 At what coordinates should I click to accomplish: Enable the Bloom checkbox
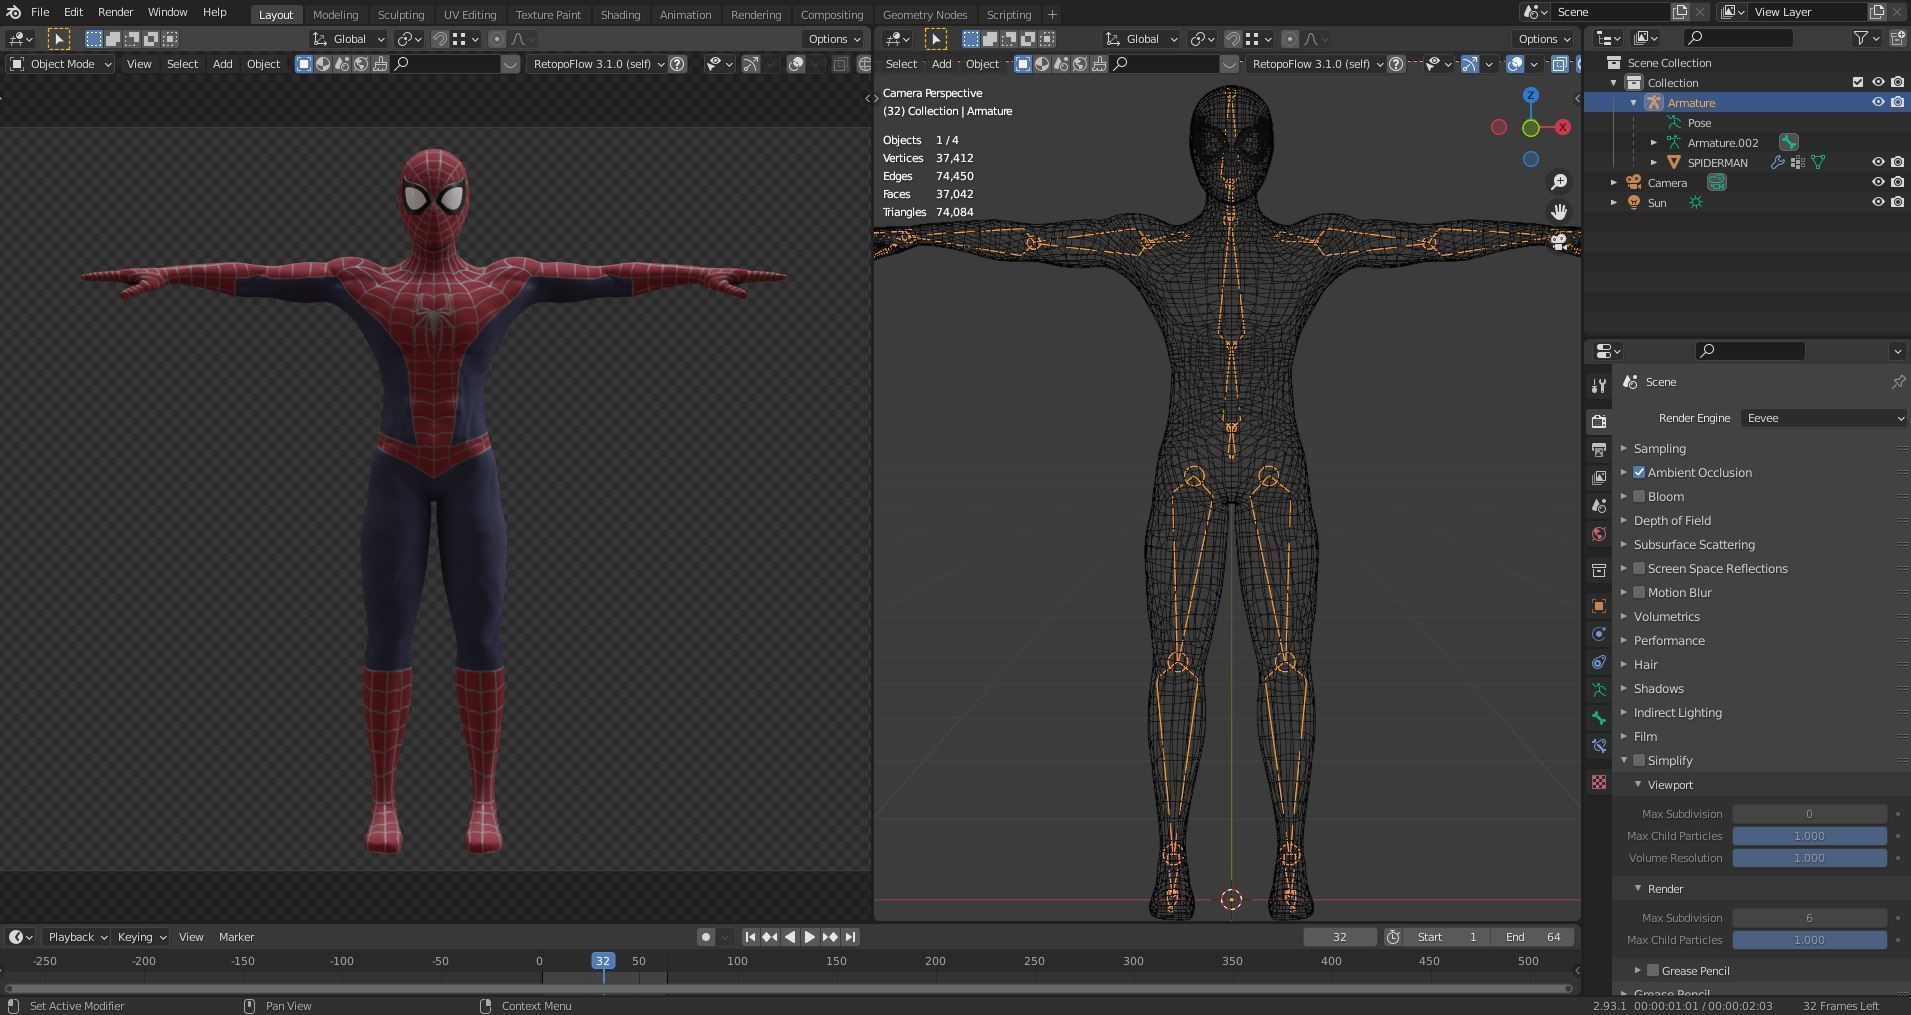(x=1639, y=496)
